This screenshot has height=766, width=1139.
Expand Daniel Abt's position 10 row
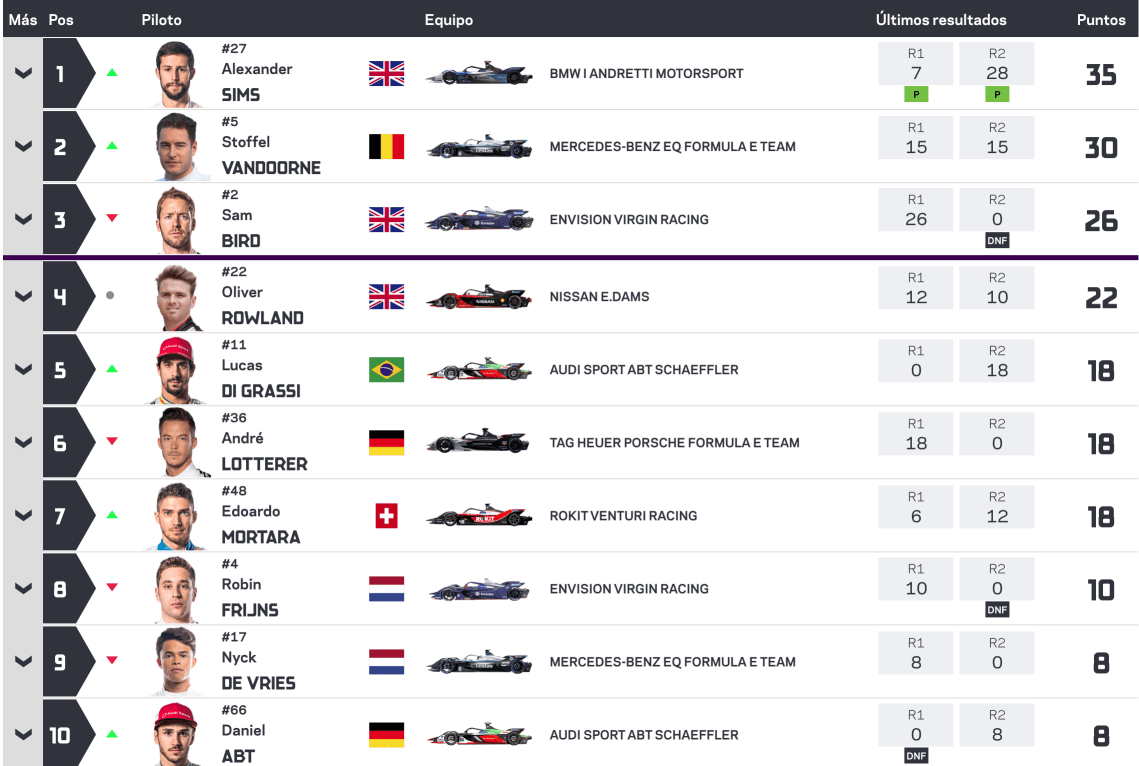click(x=23, y=735)
